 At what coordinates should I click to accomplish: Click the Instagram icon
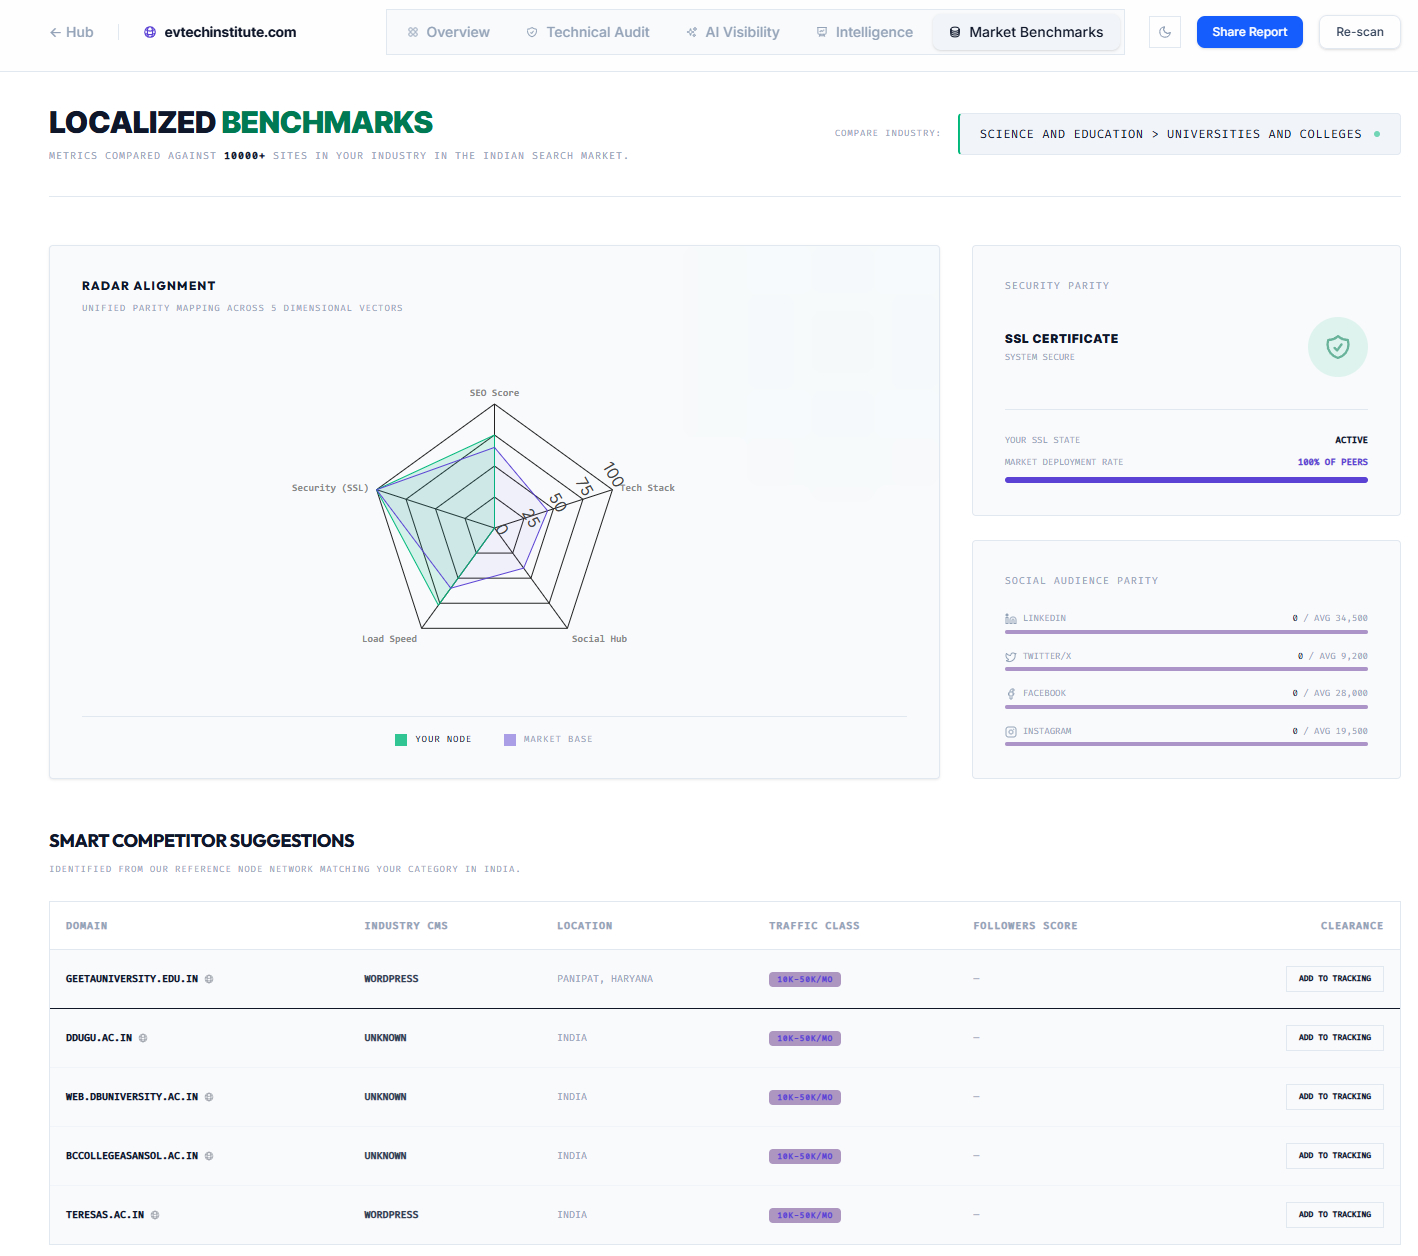point(1011,732)
